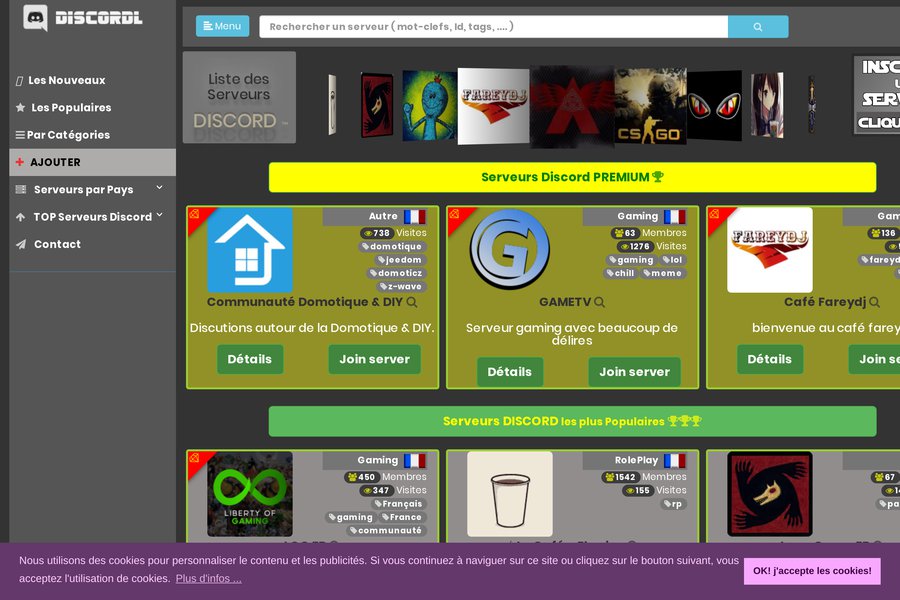The width and height of the screenshot is (900, 600).
Task: Click the search magnifier button
Action: point(758,26)
